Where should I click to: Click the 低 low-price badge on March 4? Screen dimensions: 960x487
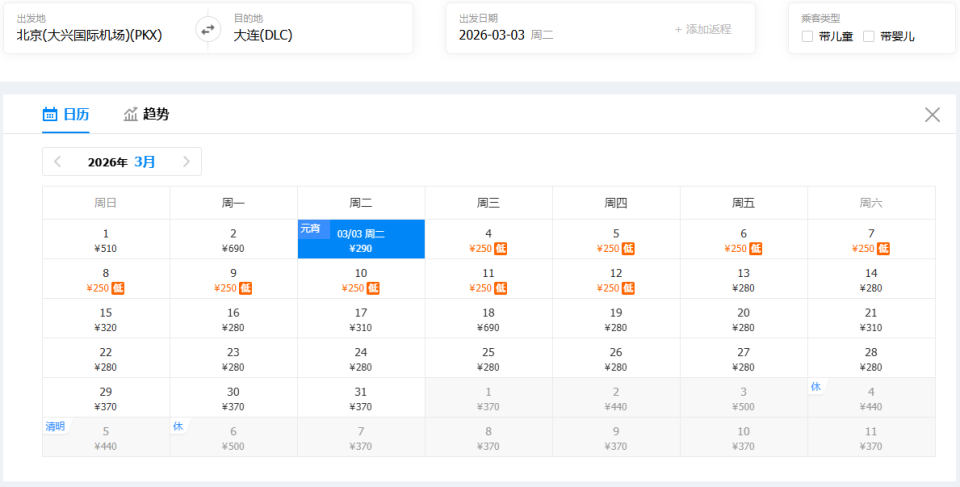point(501,249)
